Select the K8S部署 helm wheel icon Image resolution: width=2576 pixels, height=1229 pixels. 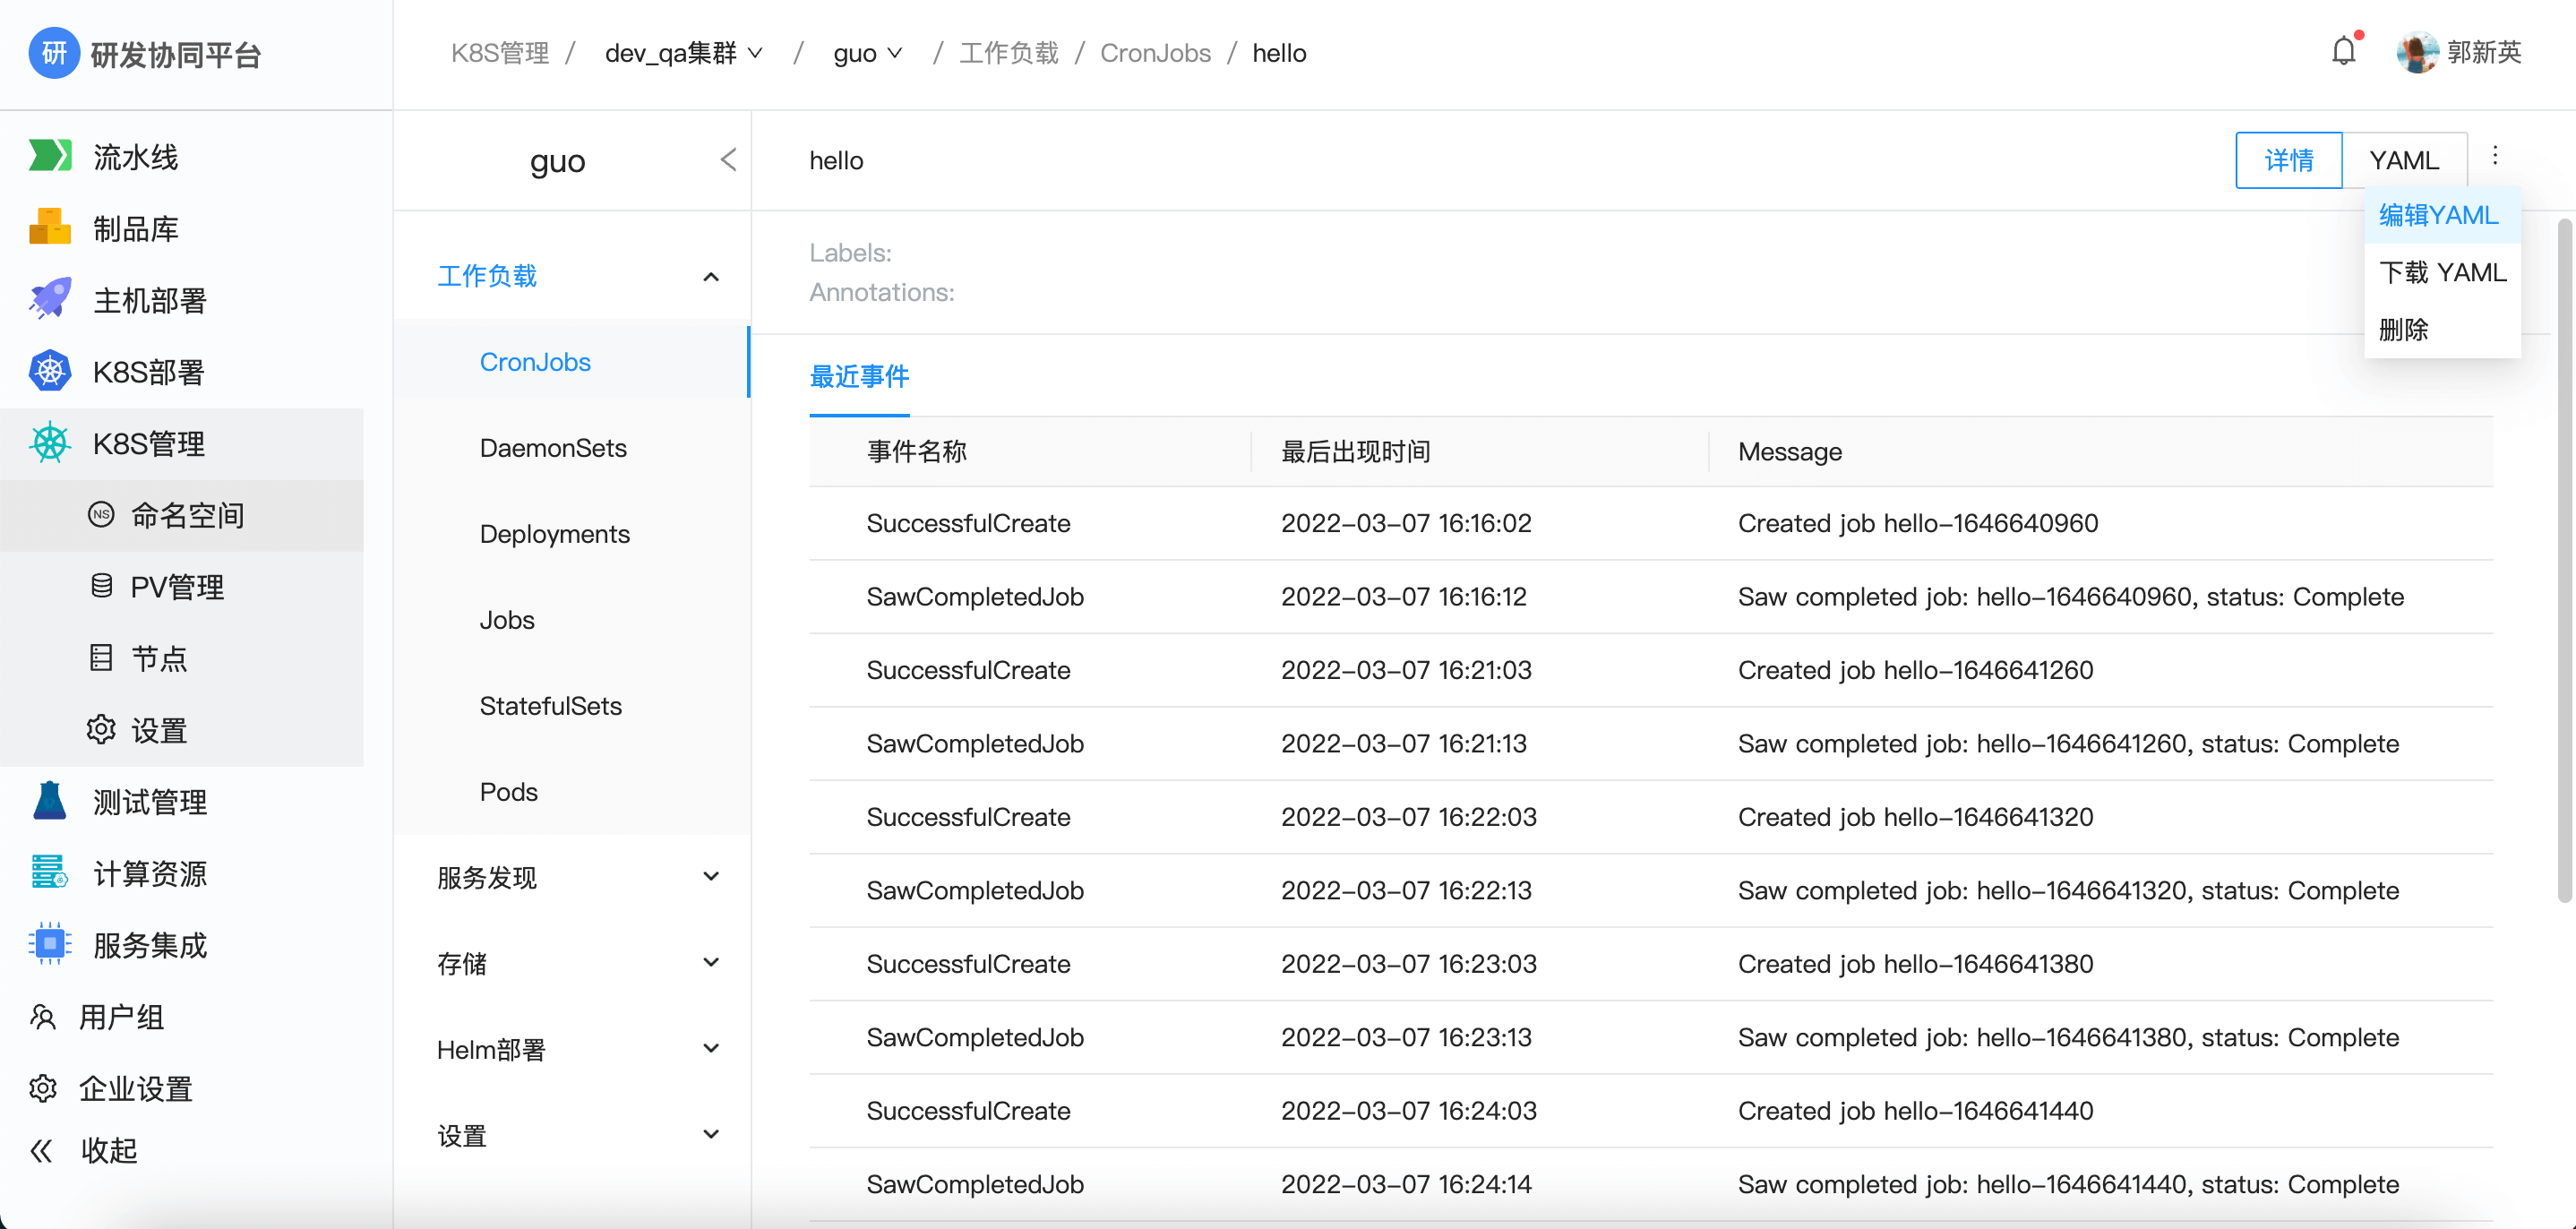pos(50,371)
